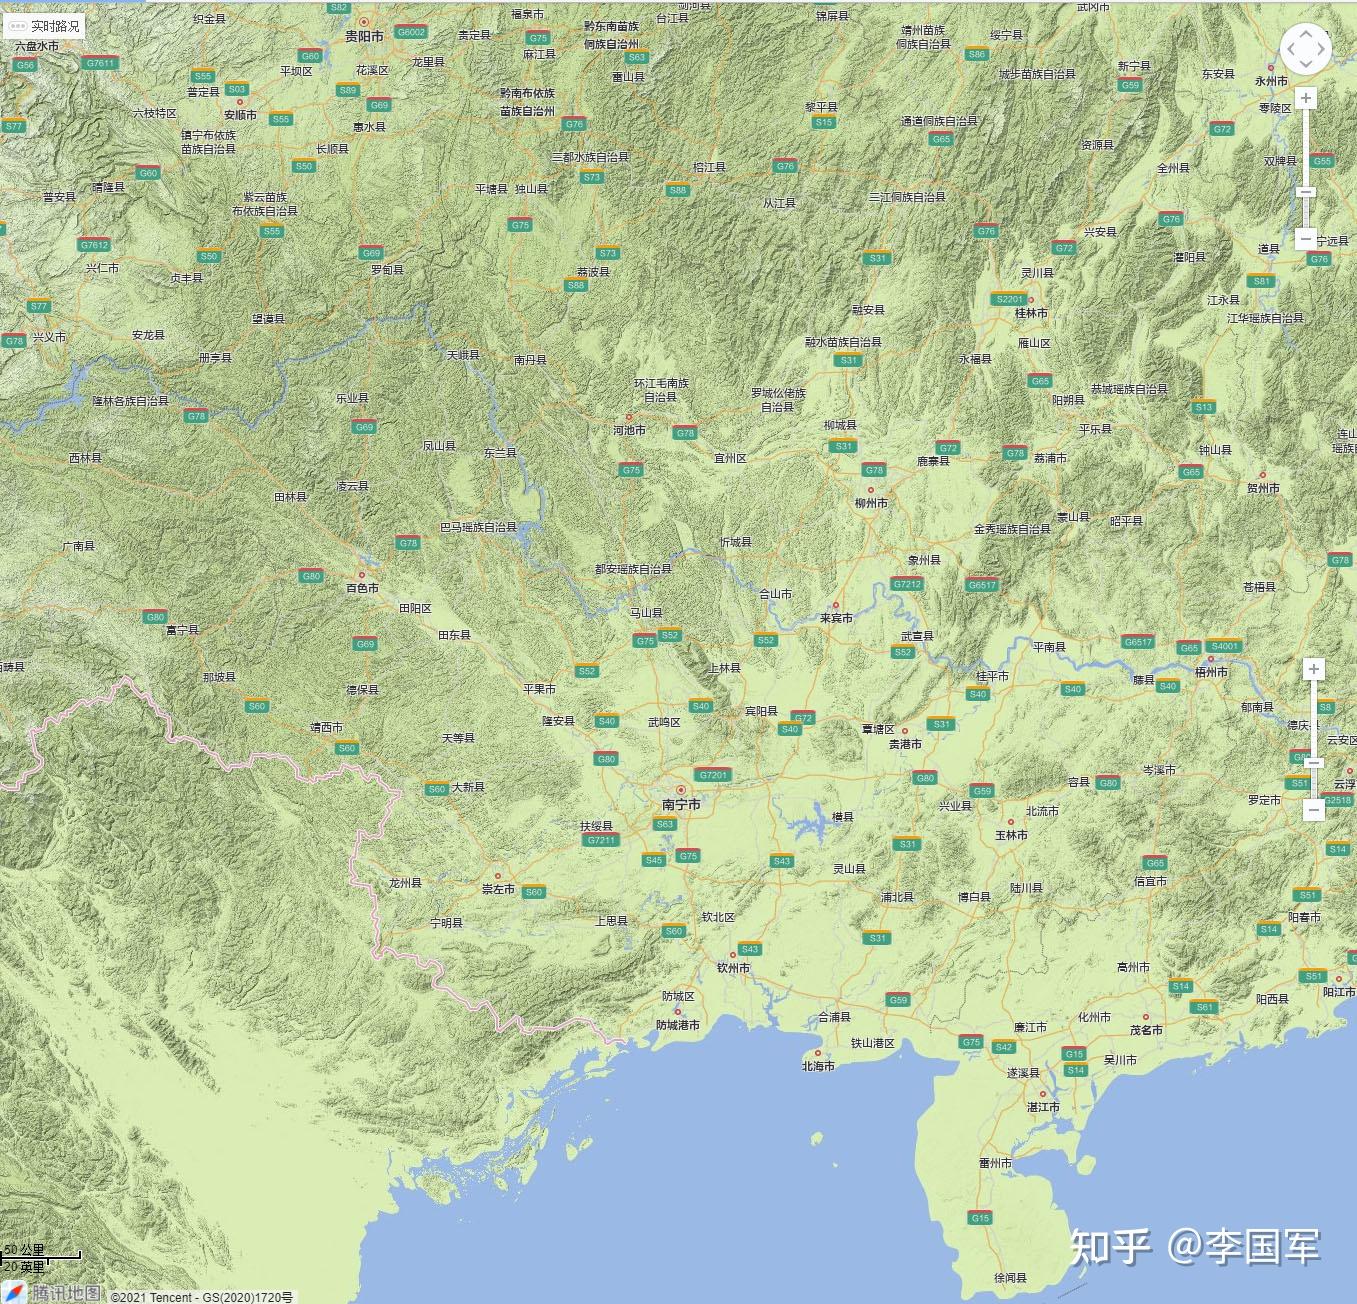Select the 贵港市 label

(905, 744)
